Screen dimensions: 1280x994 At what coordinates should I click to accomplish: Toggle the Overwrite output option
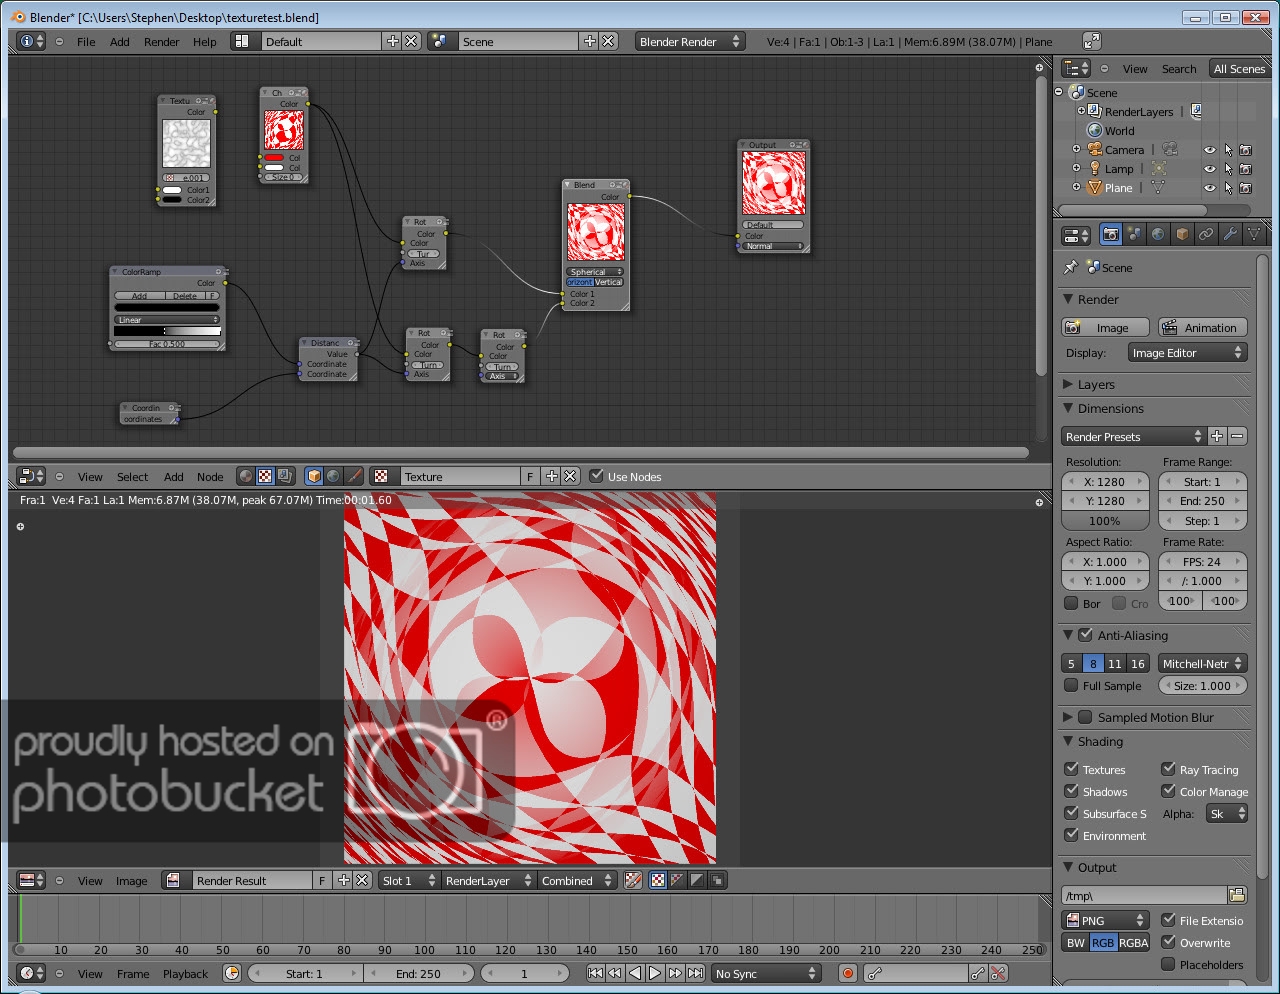1168,942
